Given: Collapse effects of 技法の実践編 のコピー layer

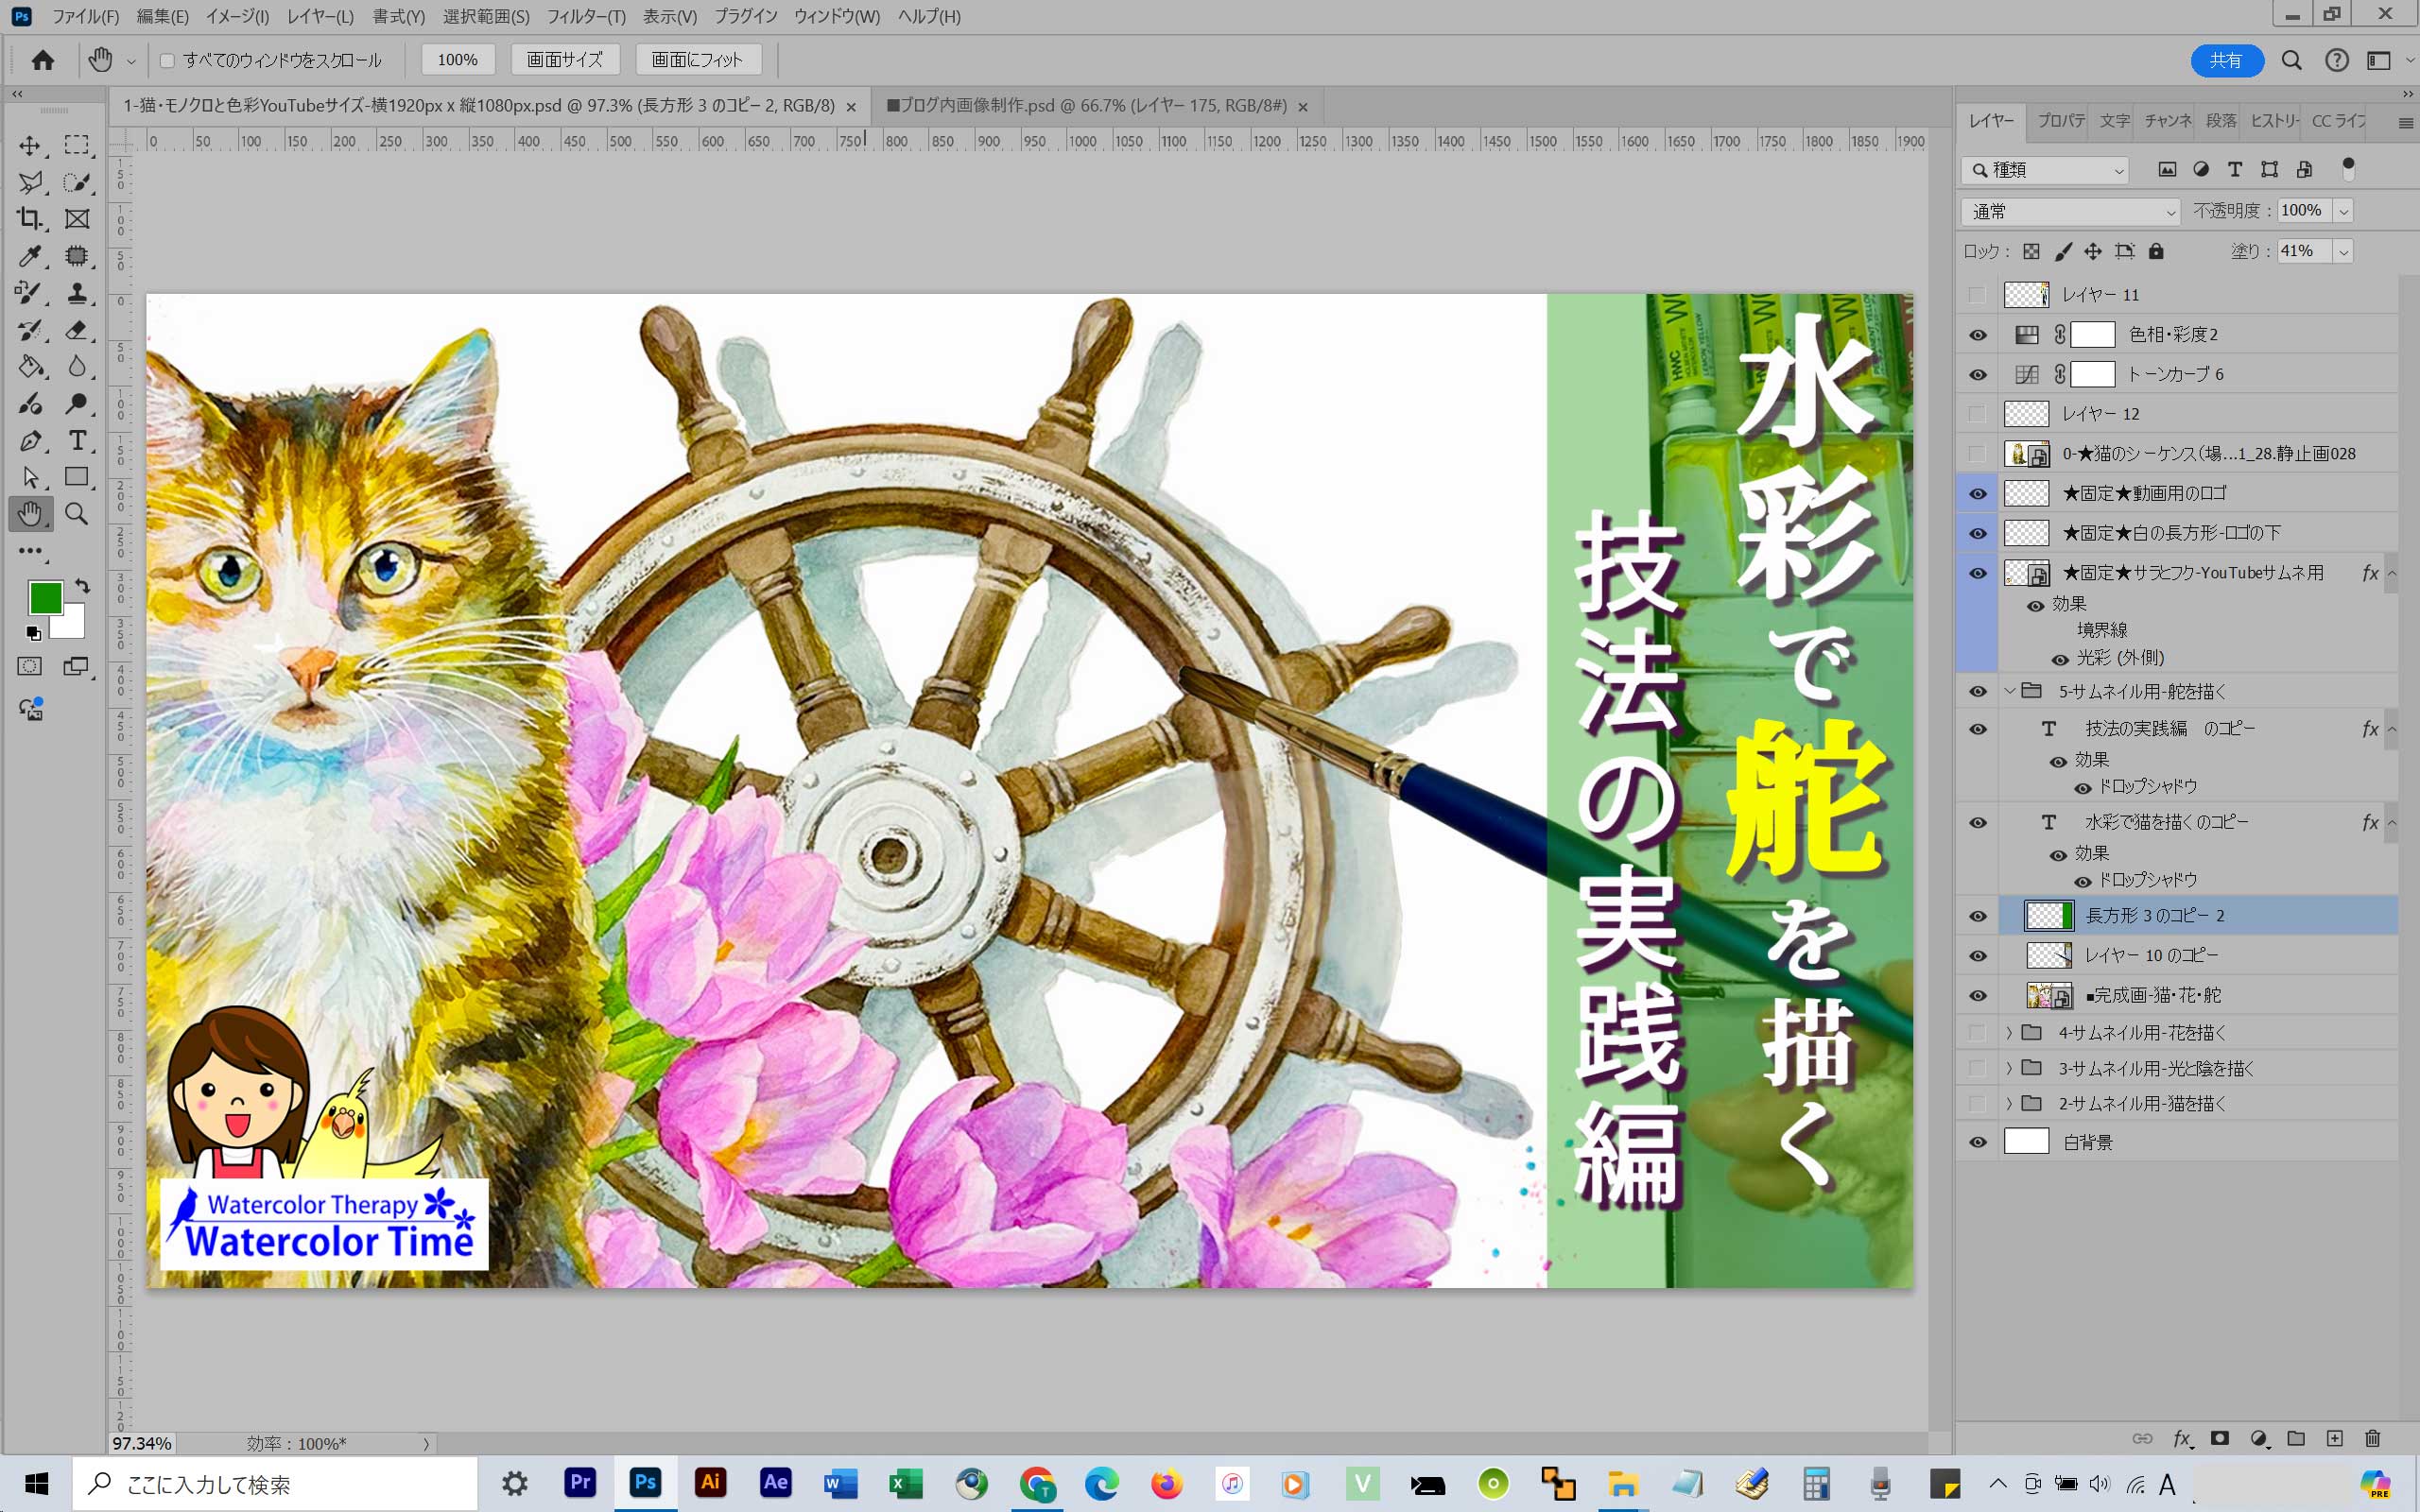Looking at the screenshot, I should click(x=2392, y=729).
